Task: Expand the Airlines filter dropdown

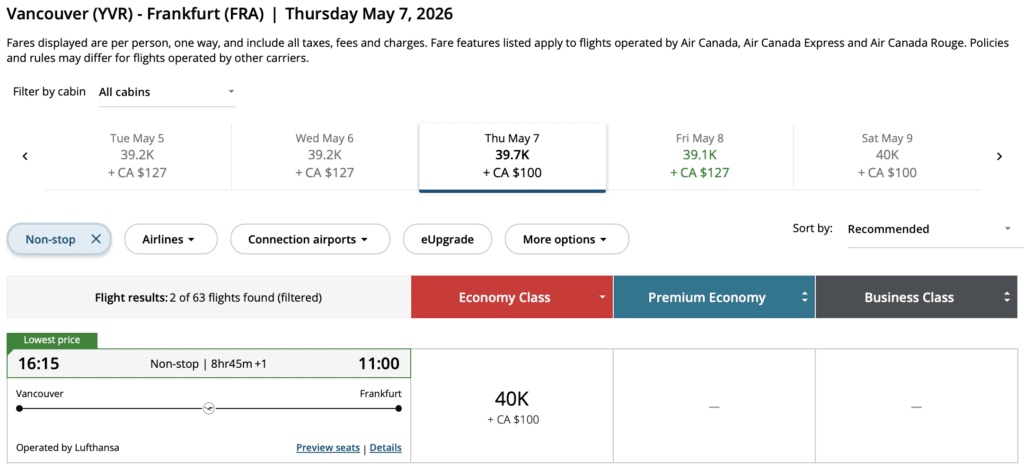Action: 167,240
